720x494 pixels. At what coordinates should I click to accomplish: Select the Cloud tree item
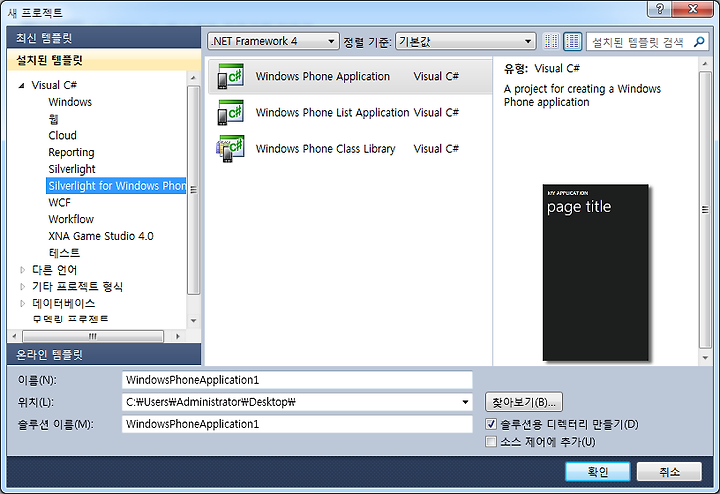pyautogui.click(x=62, y=135)
